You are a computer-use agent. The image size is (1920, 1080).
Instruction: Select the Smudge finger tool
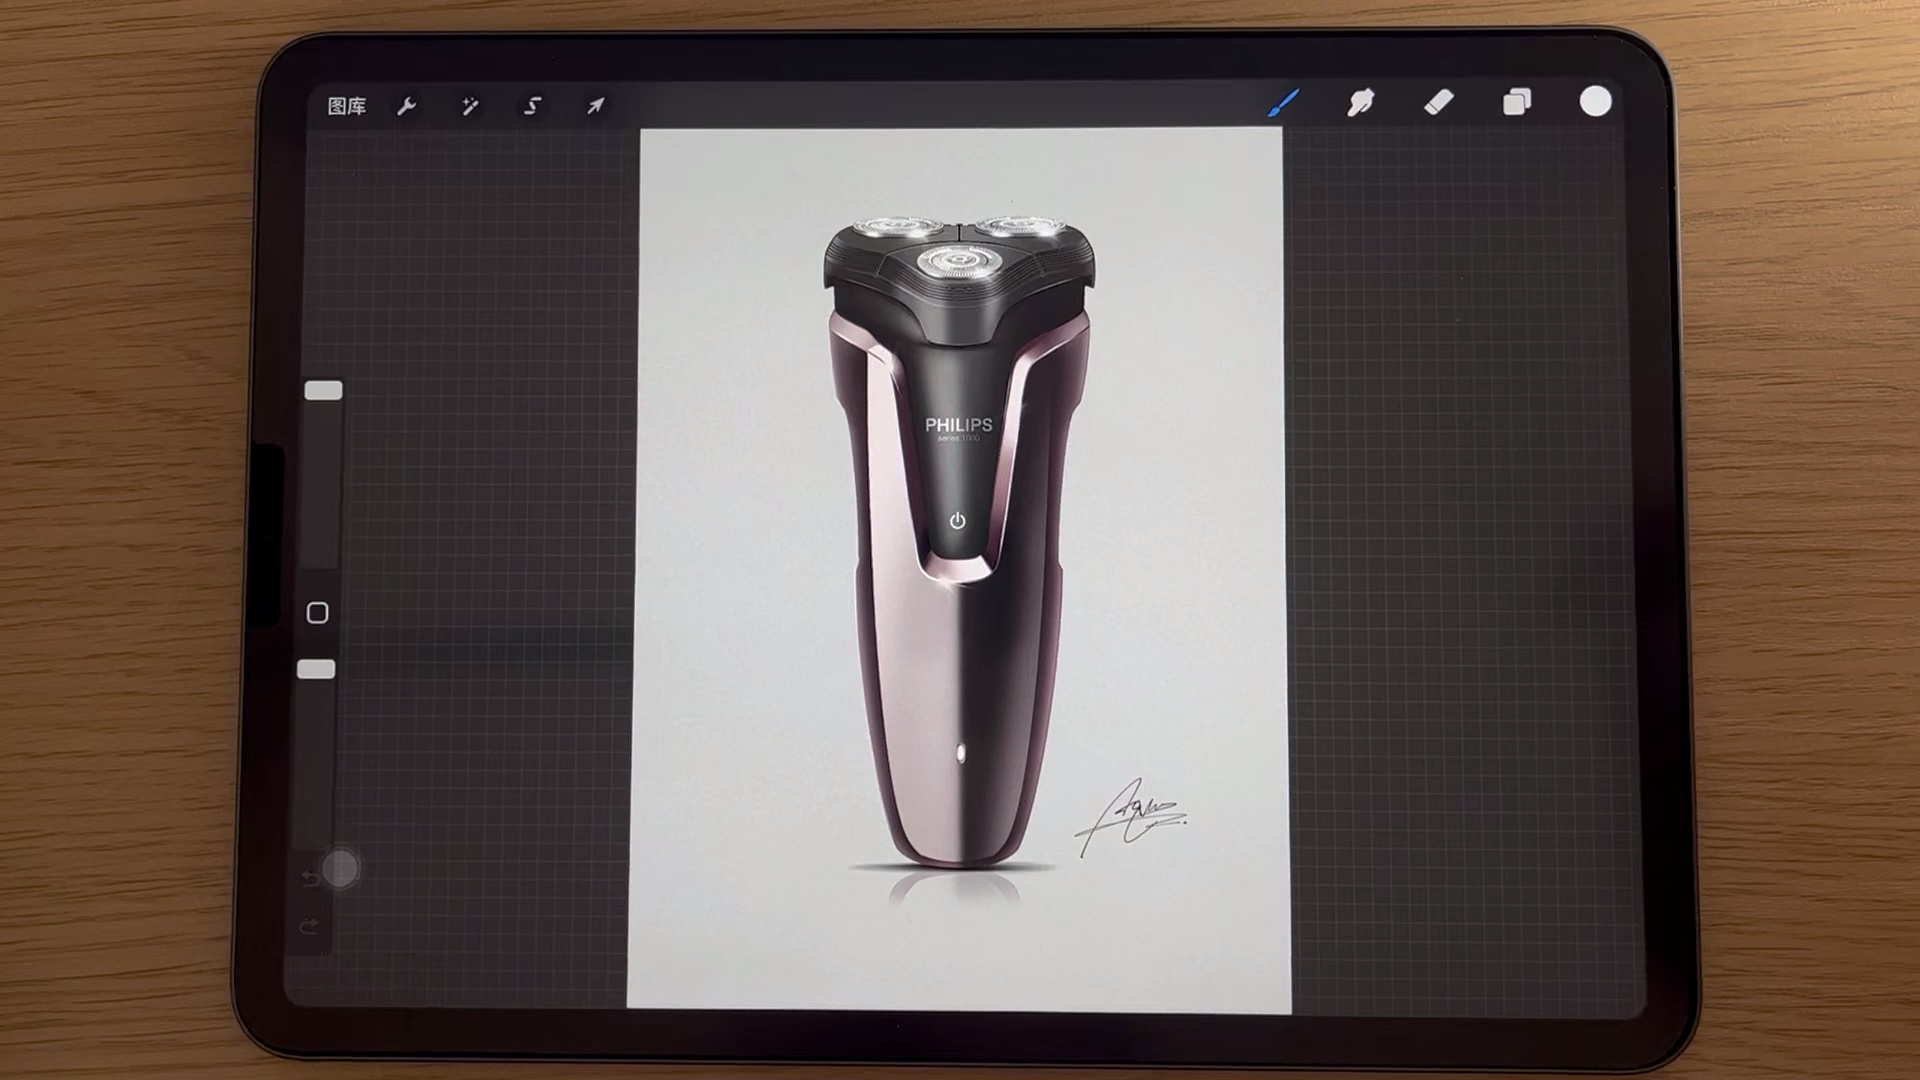1361,103
